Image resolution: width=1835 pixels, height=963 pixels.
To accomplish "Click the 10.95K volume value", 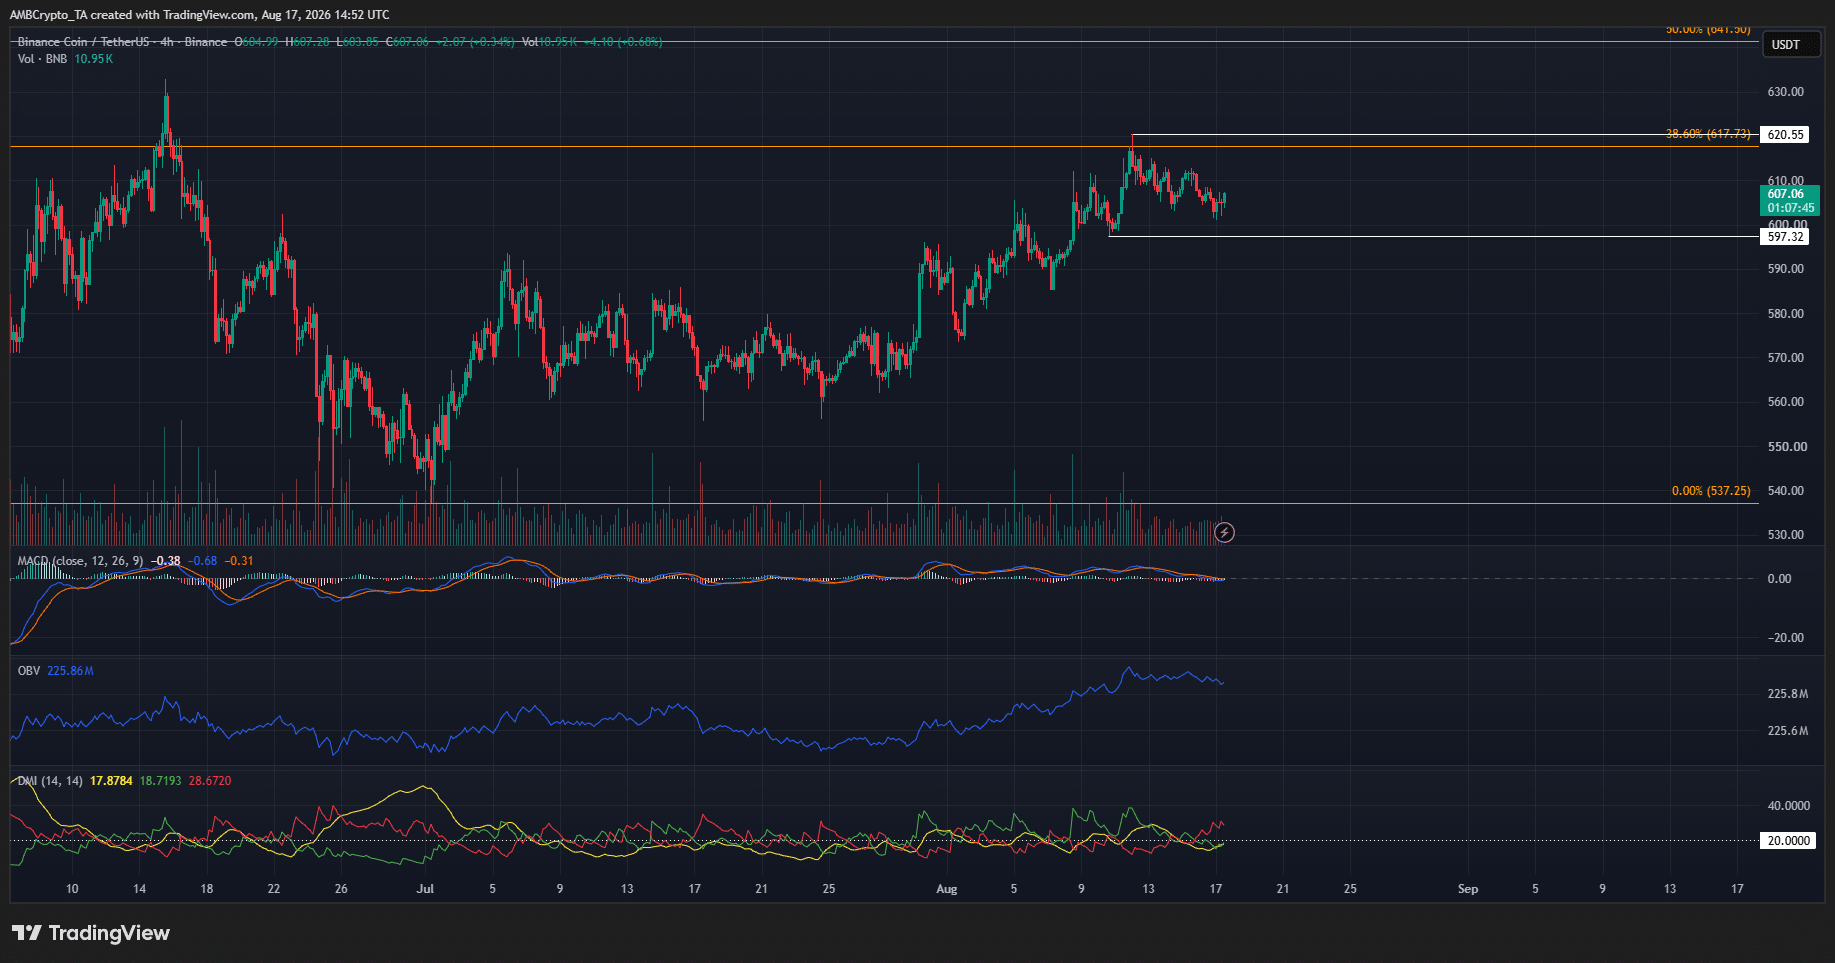I will click(94, 59).
